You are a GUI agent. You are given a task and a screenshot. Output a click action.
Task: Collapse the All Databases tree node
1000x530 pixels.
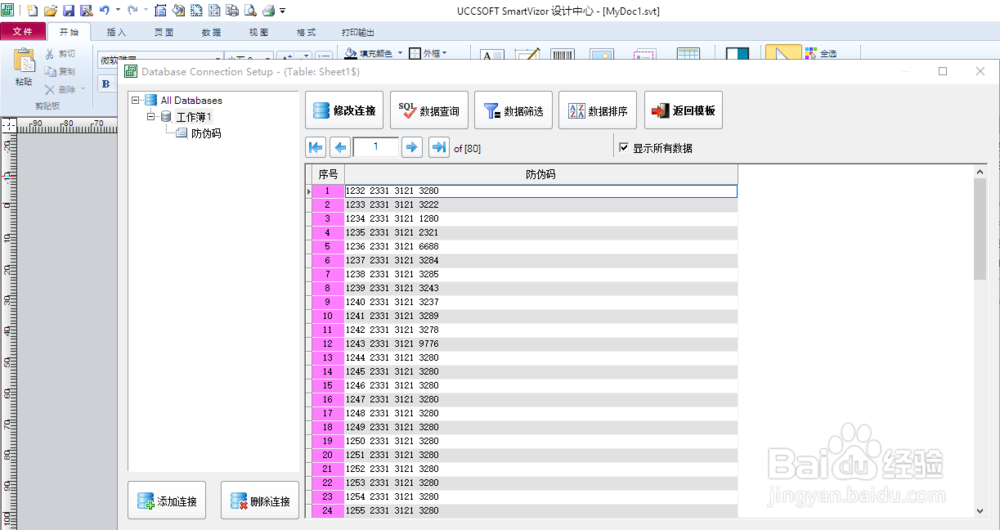point(135,100)
